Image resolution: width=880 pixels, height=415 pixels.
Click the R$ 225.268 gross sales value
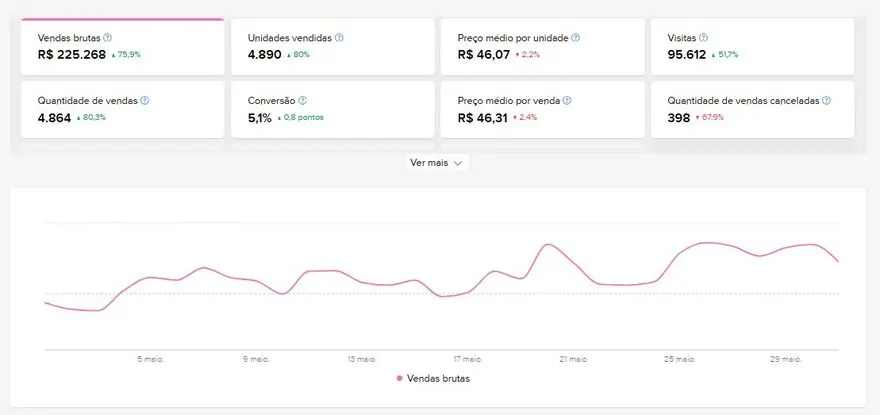72,54
